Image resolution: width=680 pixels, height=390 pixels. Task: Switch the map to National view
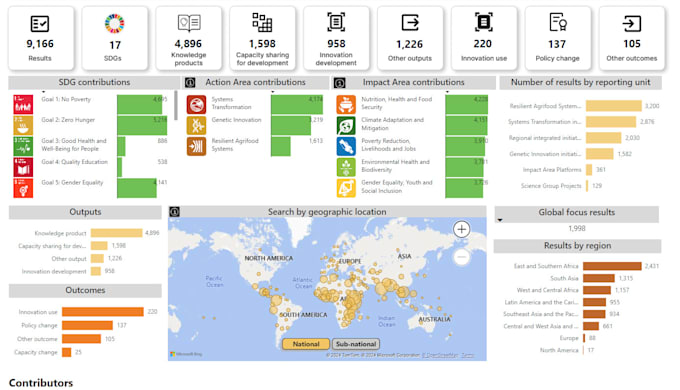(306, 344)
